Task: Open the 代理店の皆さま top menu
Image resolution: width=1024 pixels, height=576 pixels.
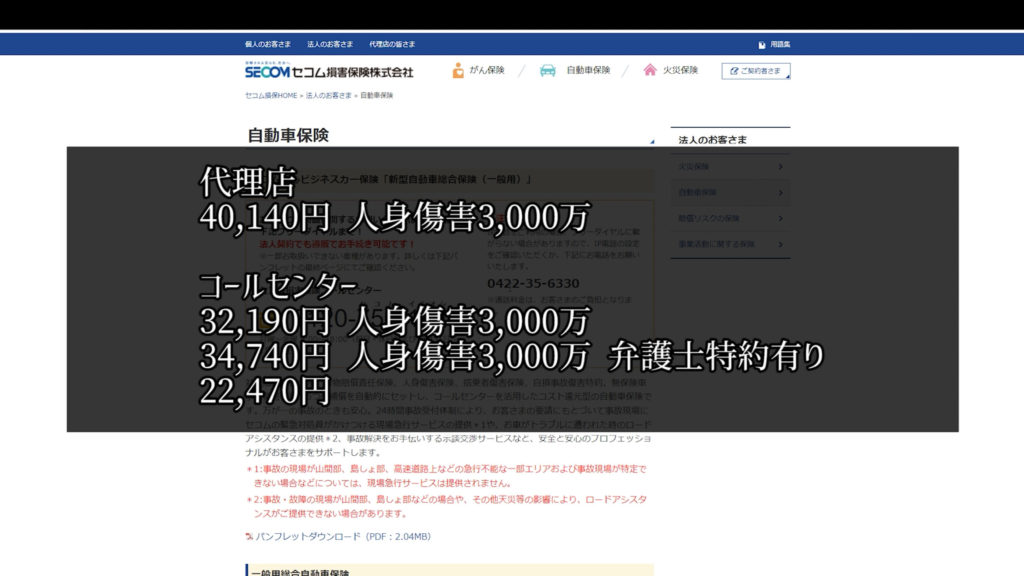Action: point(392,45)
